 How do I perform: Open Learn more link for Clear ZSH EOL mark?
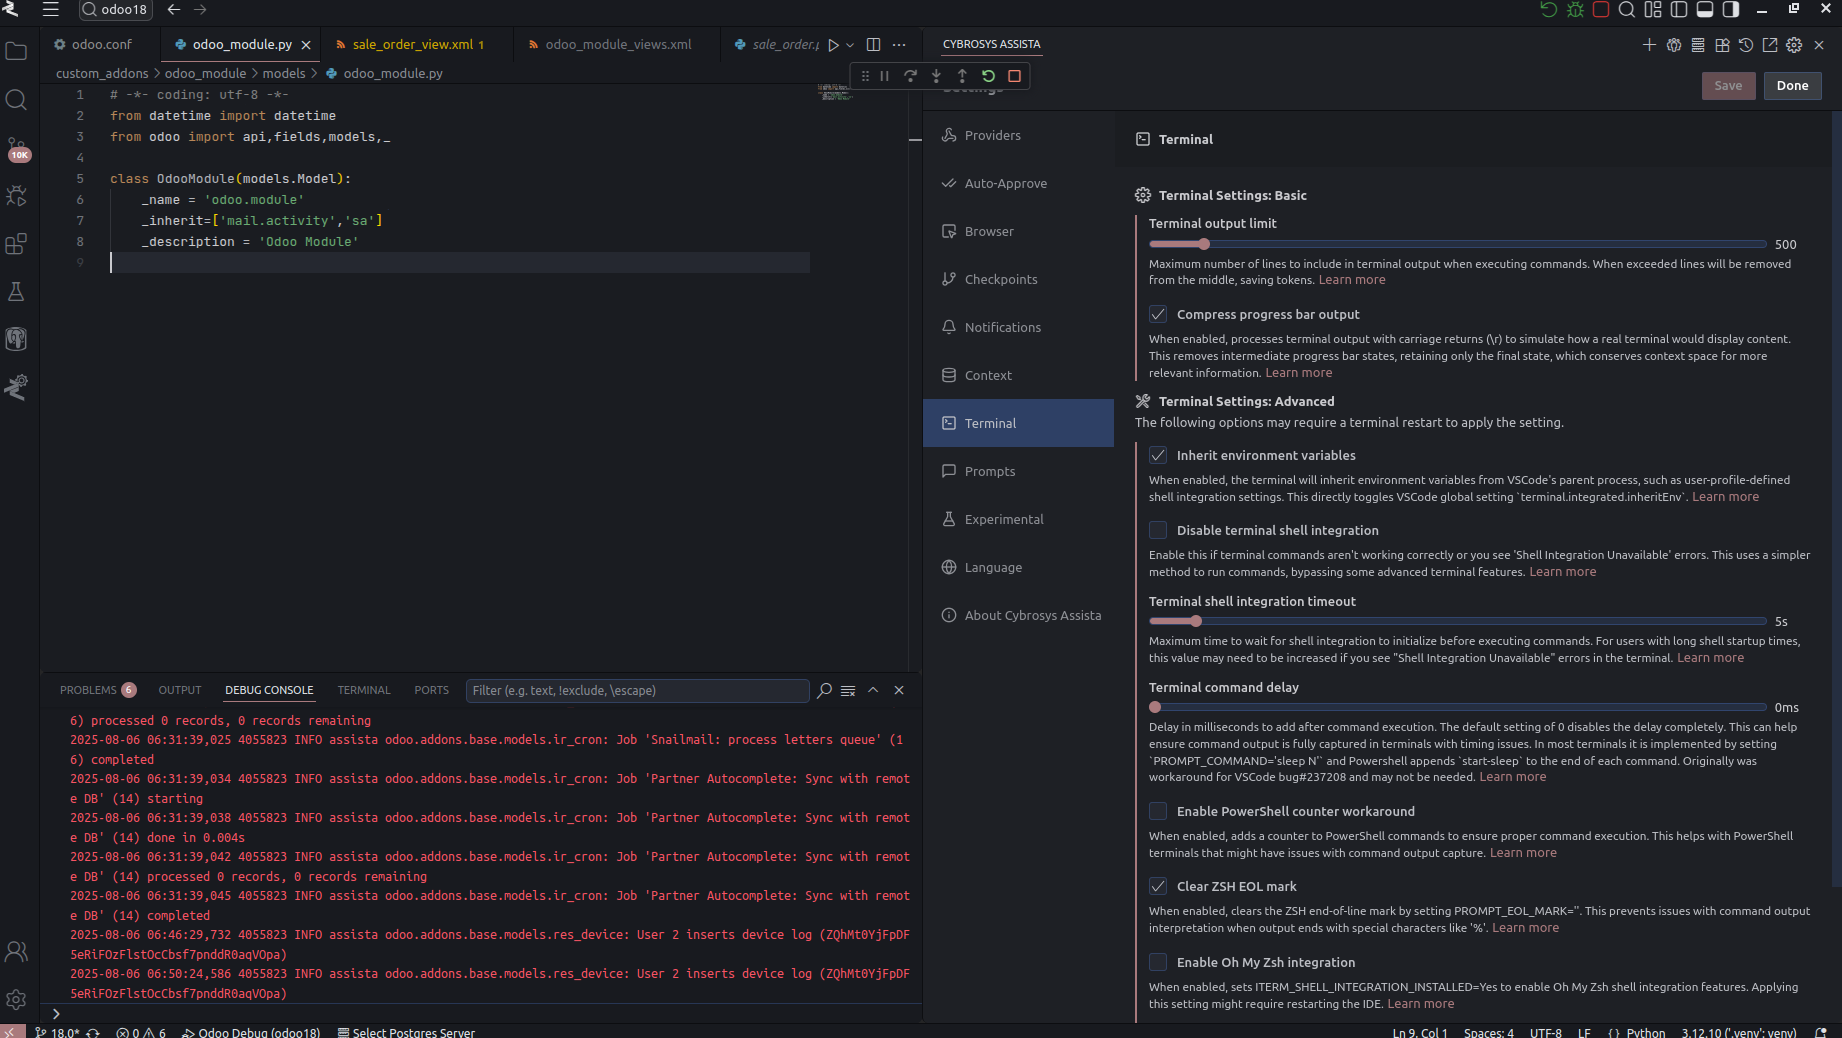1525,928
